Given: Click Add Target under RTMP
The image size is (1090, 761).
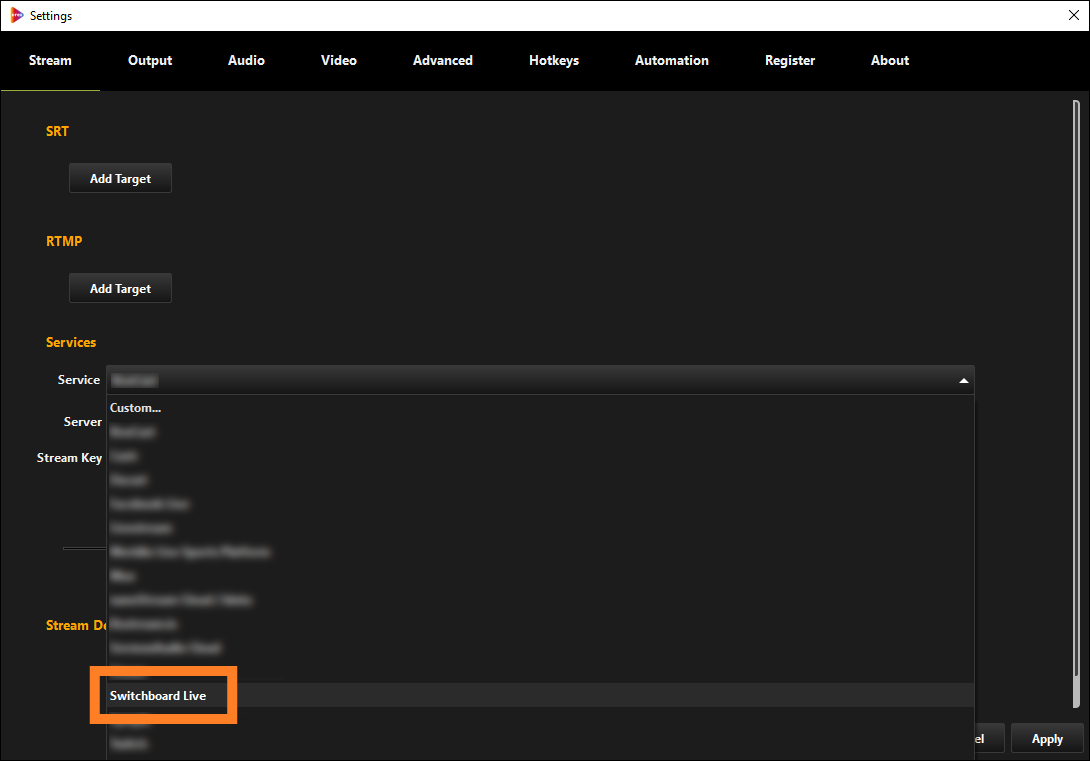Looking at the screenshot, I should coord(120,288).
